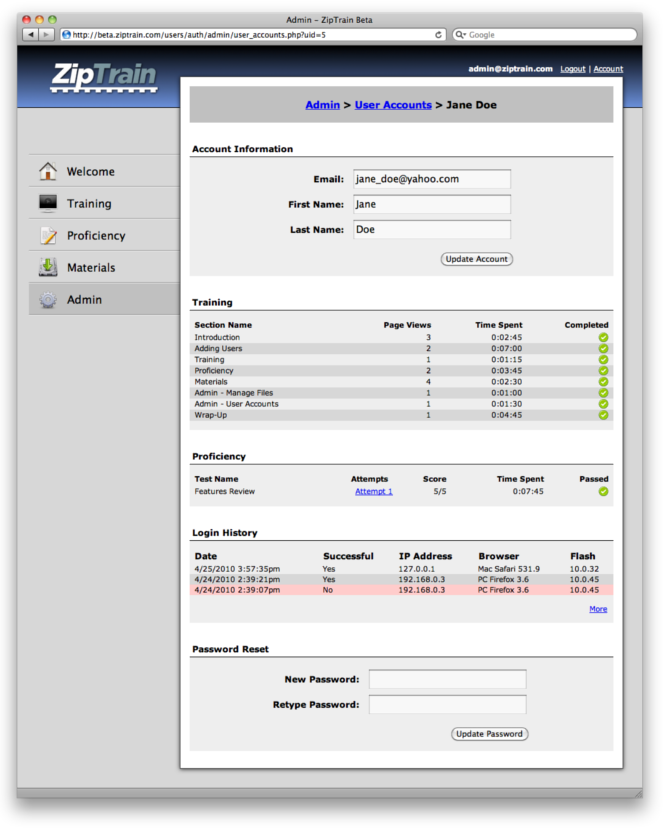The height and width of the screenshot is (830, 665).
Task: Click the browser URL address bar
Action: (x=252, y=34)
